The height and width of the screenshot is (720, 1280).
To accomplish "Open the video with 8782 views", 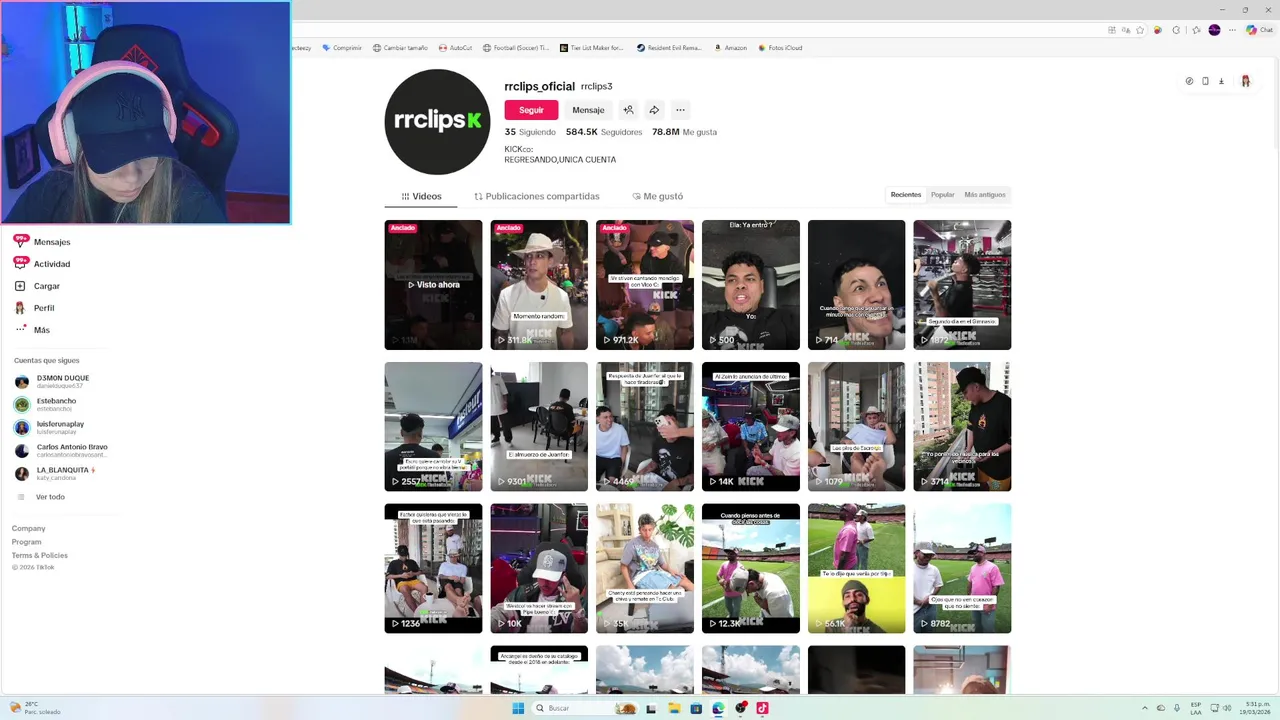I will pyautogui.click(x=962, y=569).
